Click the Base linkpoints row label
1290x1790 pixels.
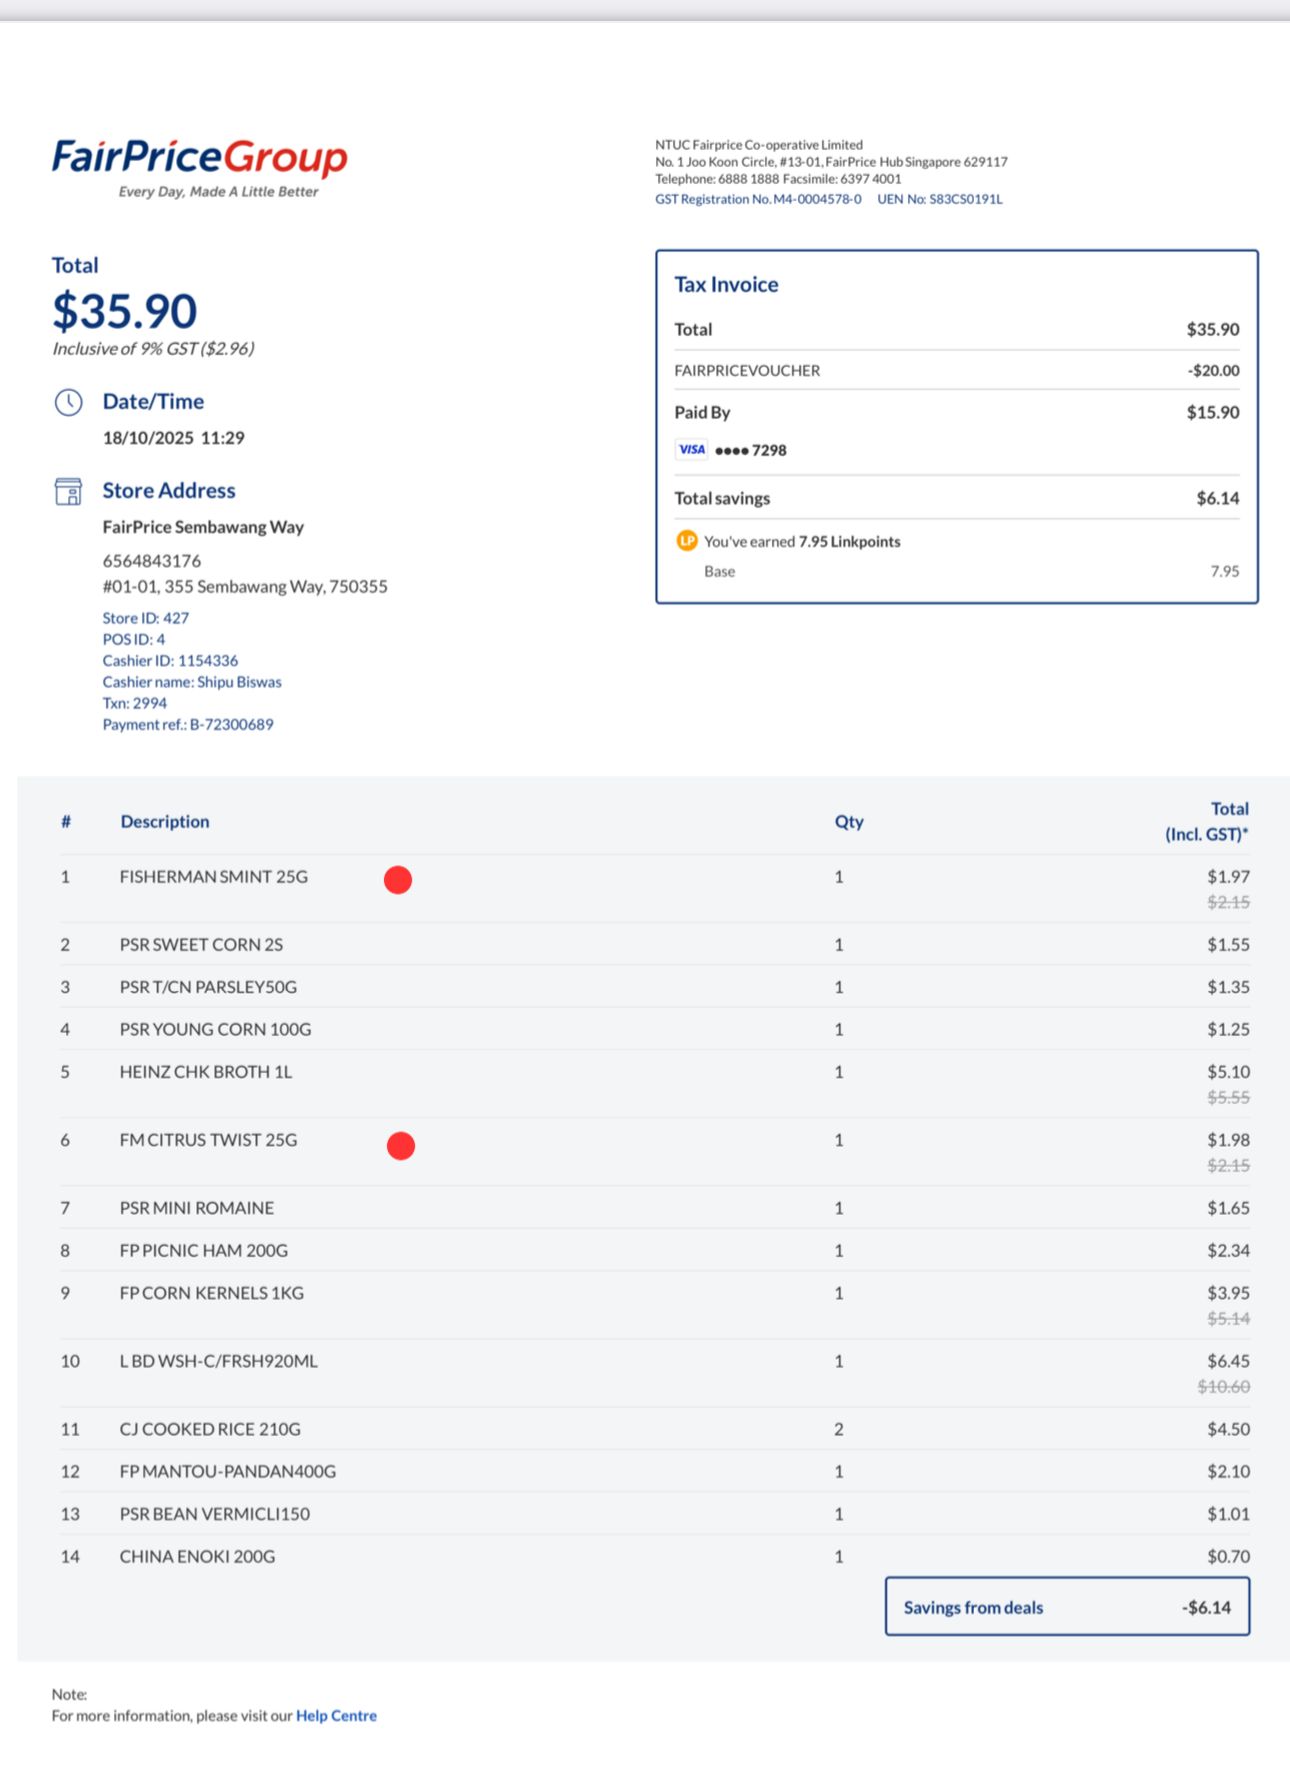[720, 571]
